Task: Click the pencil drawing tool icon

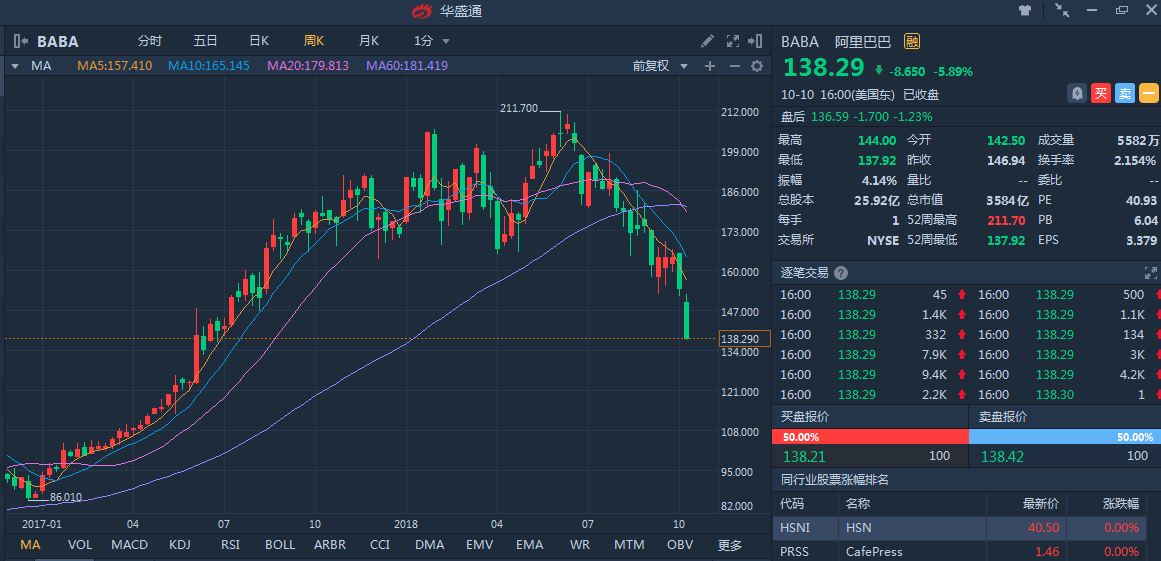Action: (707, 41)
